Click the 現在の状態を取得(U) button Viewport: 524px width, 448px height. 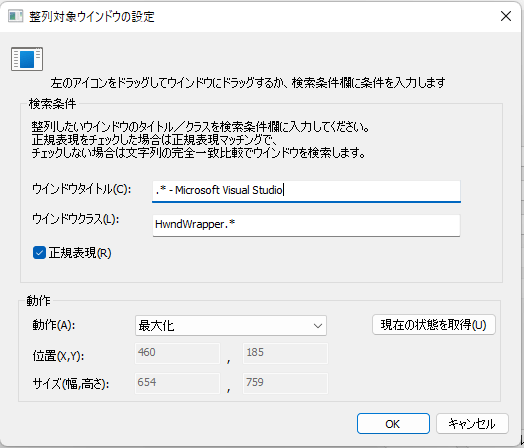pyautogui.click(x=433, y=324)
